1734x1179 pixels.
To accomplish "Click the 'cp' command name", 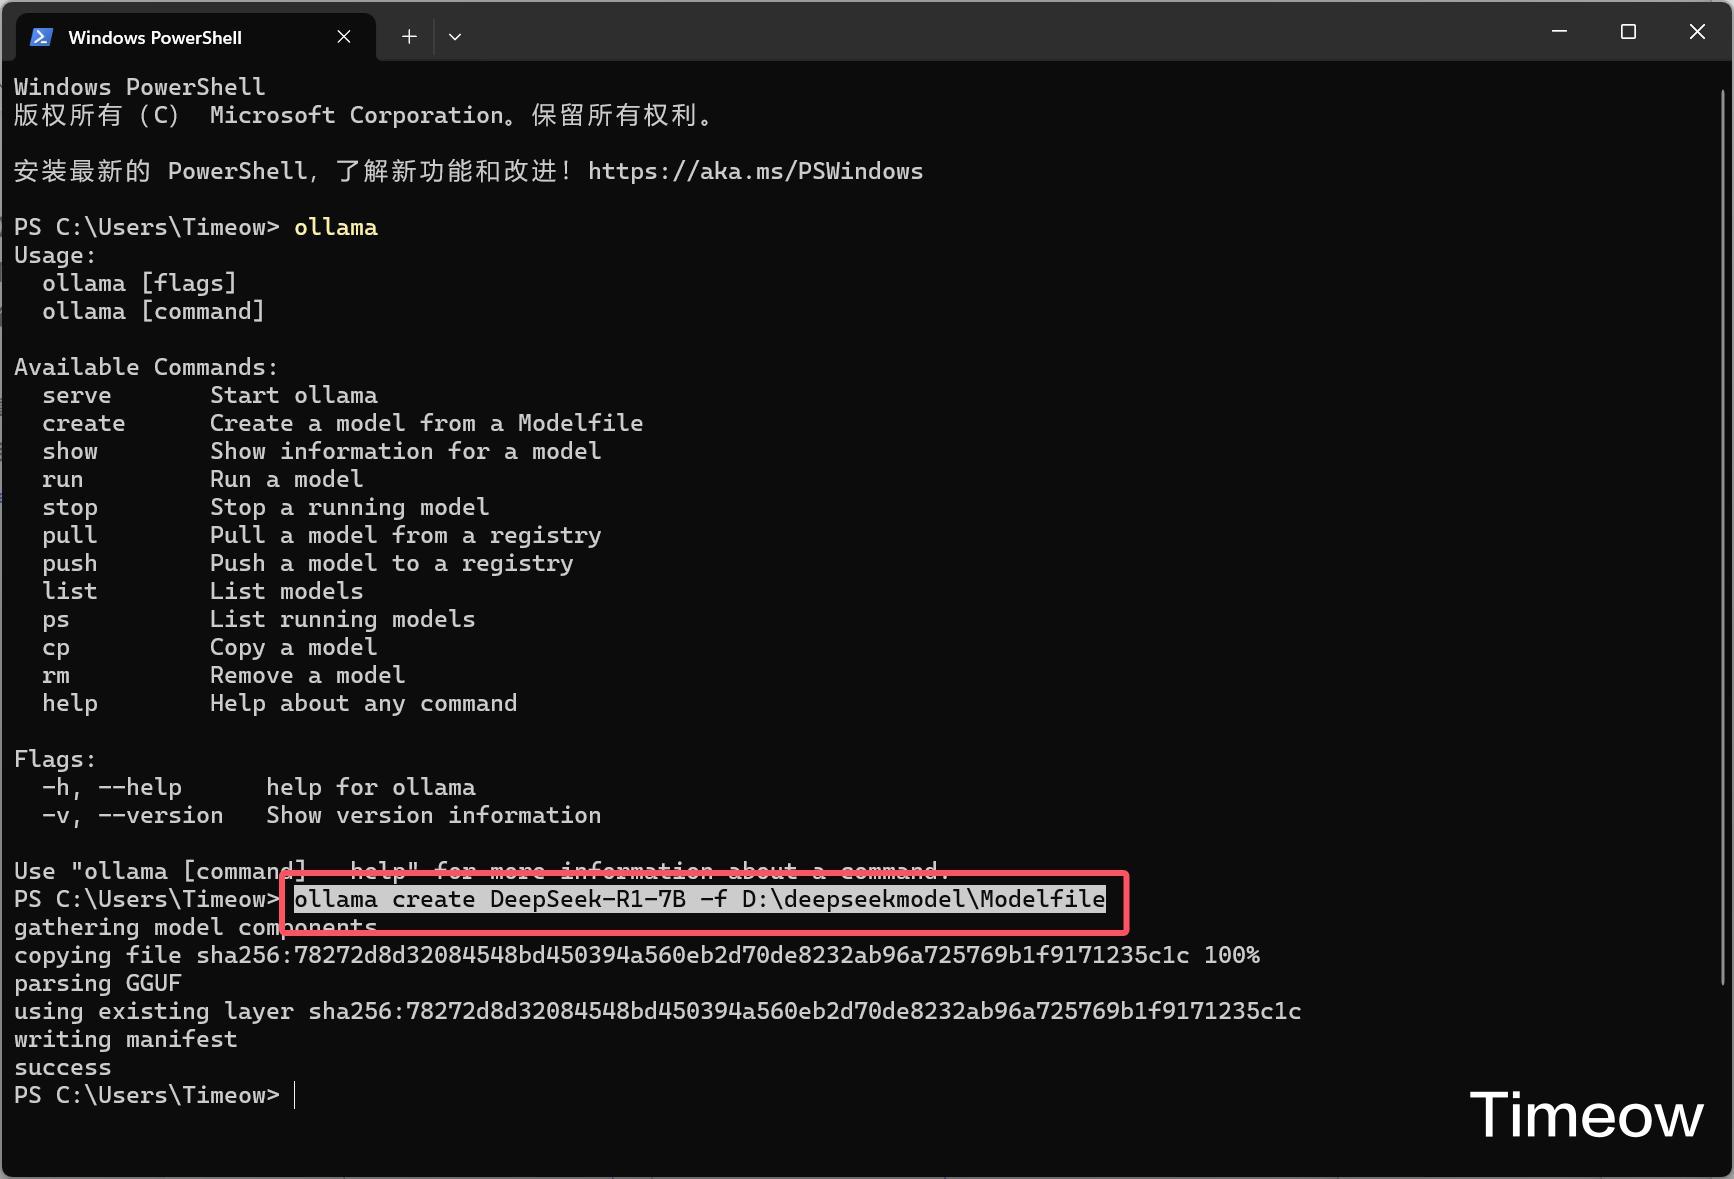I will pyautogui.click(x=56, y=647).
